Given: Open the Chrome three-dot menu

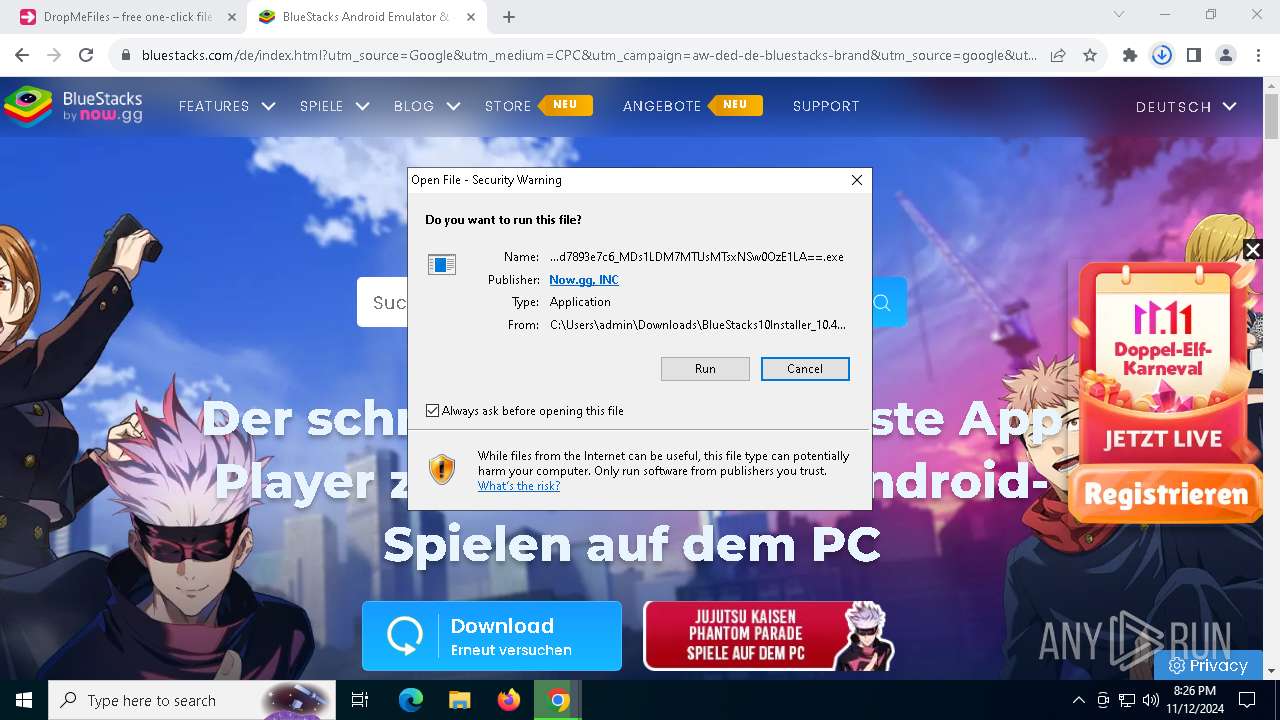Looking at the screenshot, I should point(1258,56).
